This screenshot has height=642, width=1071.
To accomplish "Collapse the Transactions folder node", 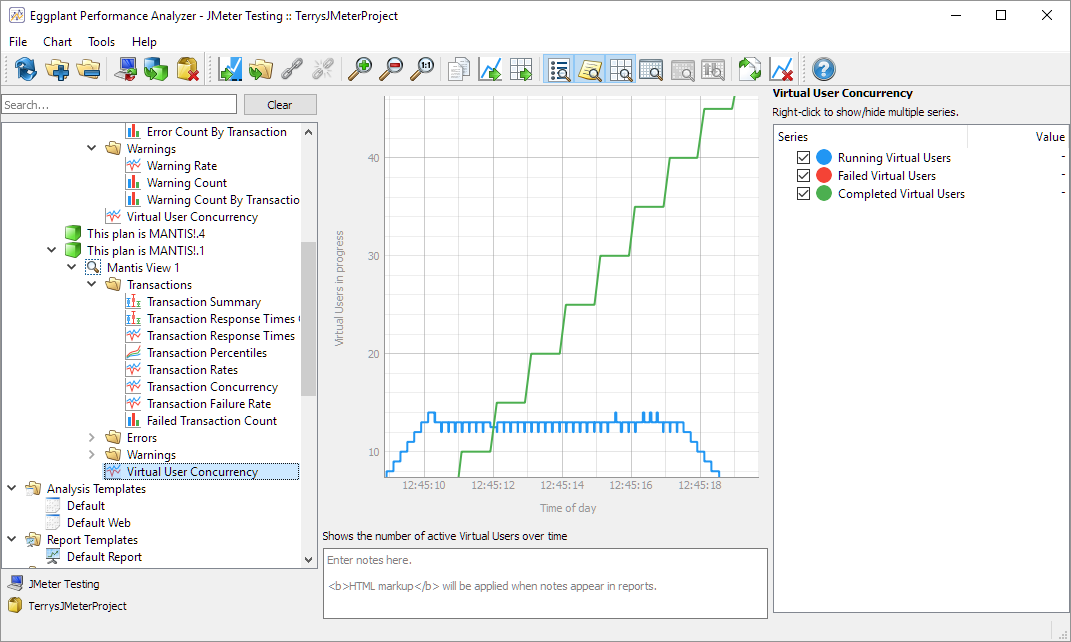I will point(92,285).
